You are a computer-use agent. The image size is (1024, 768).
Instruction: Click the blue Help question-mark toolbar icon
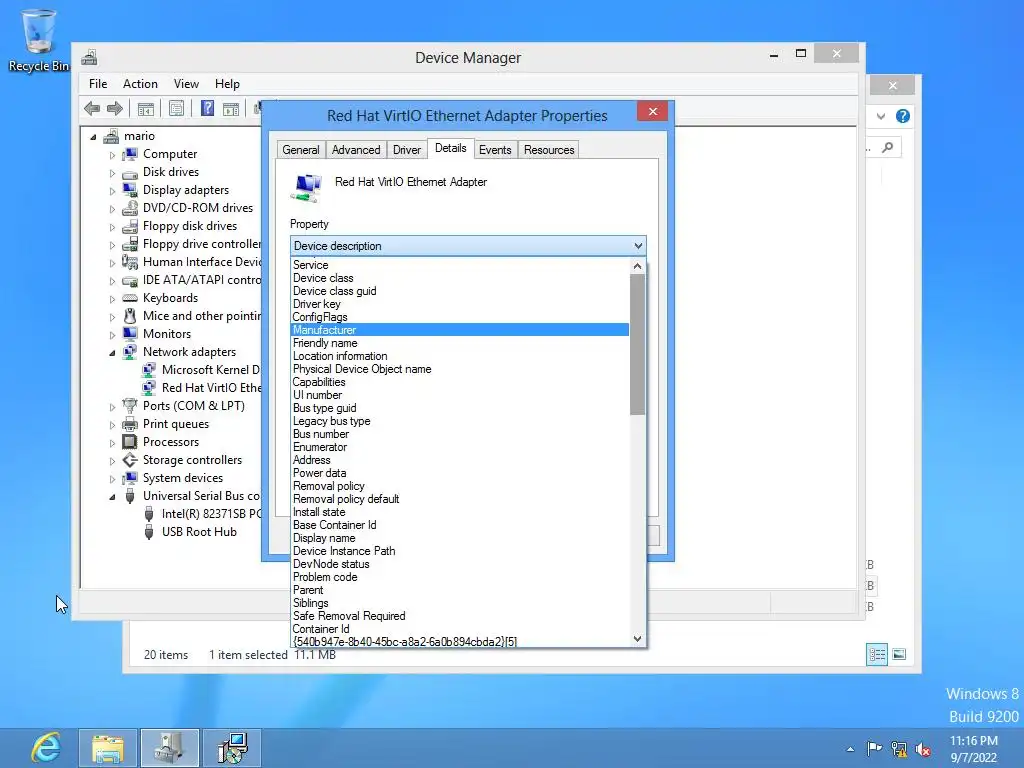207,108
